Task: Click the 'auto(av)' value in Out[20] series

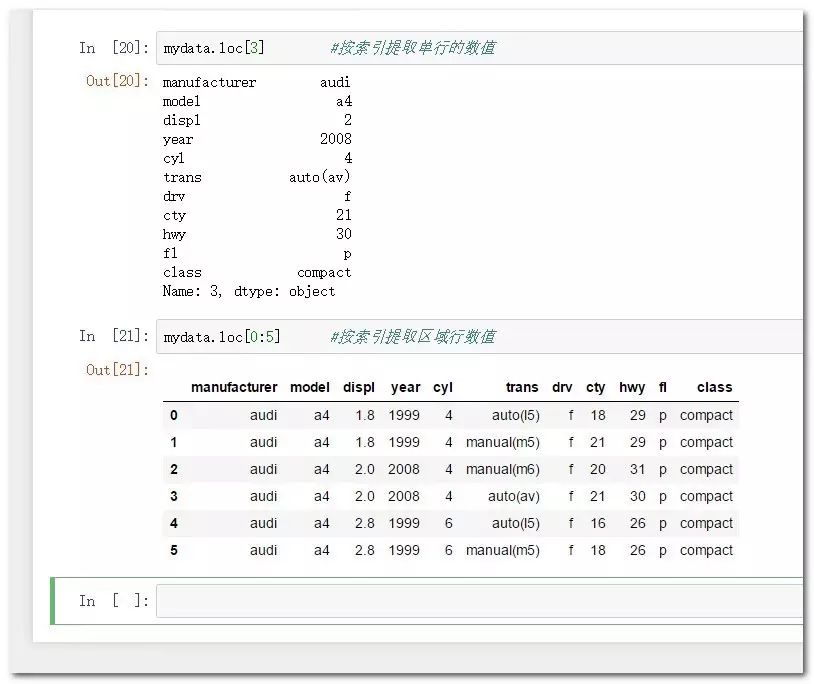Action: point(320,177)
